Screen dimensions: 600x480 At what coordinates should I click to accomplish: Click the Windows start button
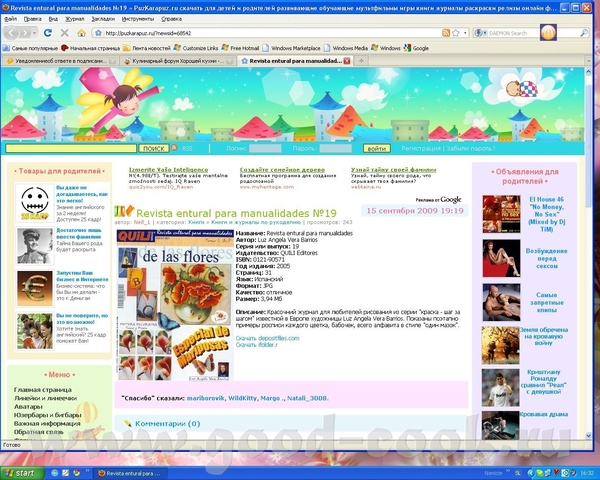tap(22, 473)
